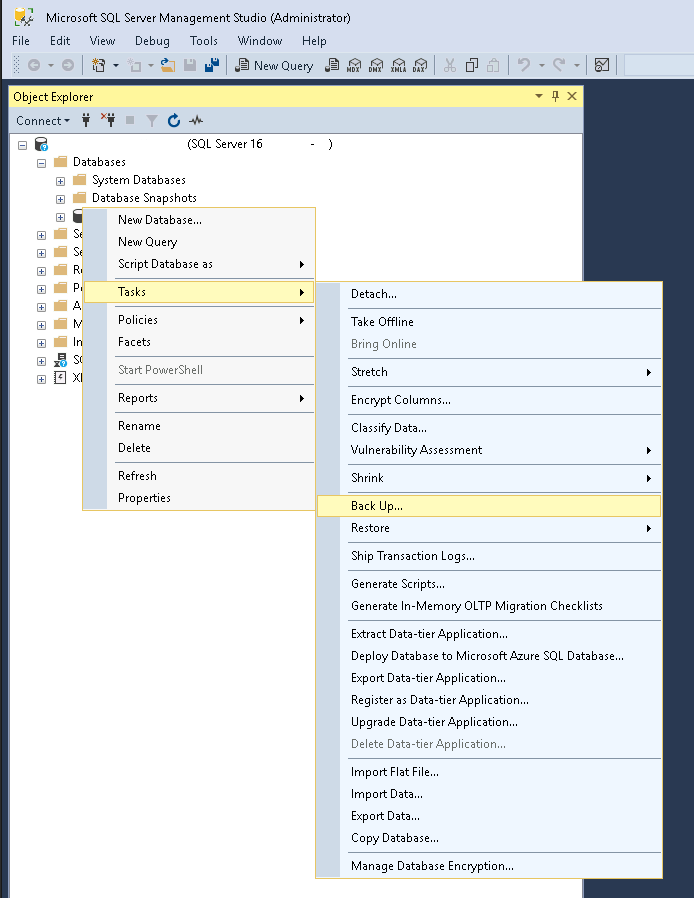The width and height of the screenshot is (694, 898).
Task: Click the Save floppy disk icon
Action: [x=190, y=65]
